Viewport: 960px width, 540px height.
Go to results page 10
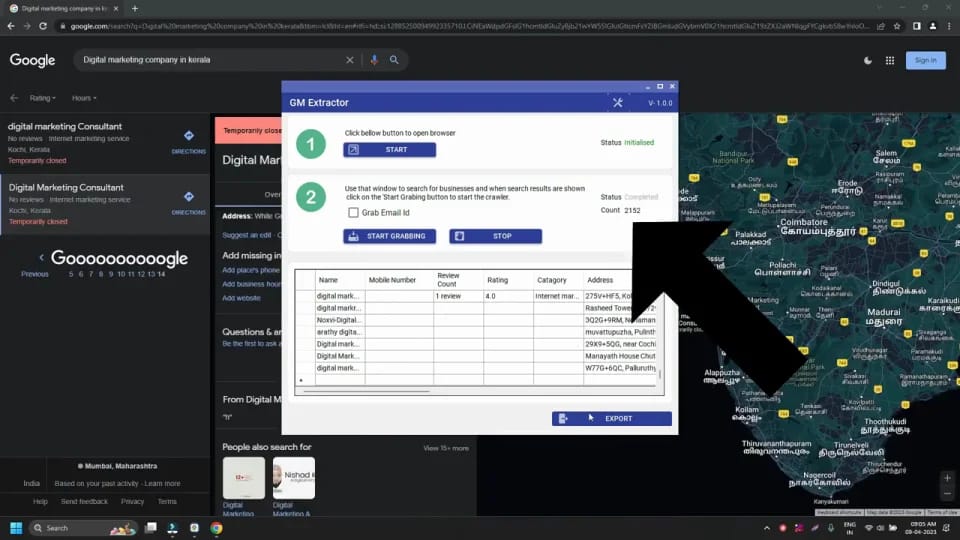(x=121, y=274)
